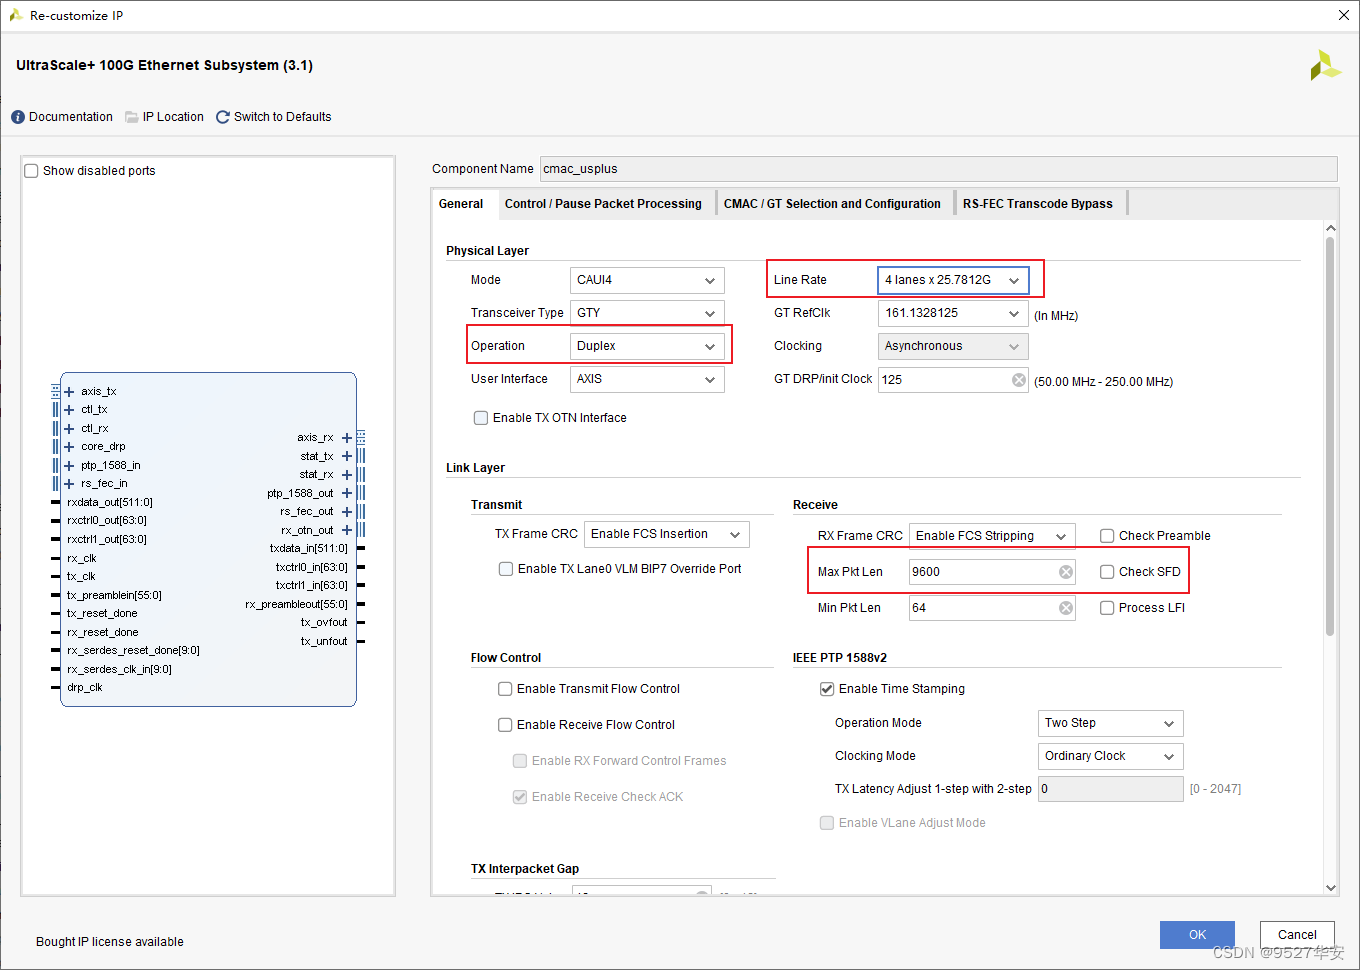This screenshot has width=1360, height=970.
Task: Toggle Show disabled ports checkbox
Action: (31, 171)
